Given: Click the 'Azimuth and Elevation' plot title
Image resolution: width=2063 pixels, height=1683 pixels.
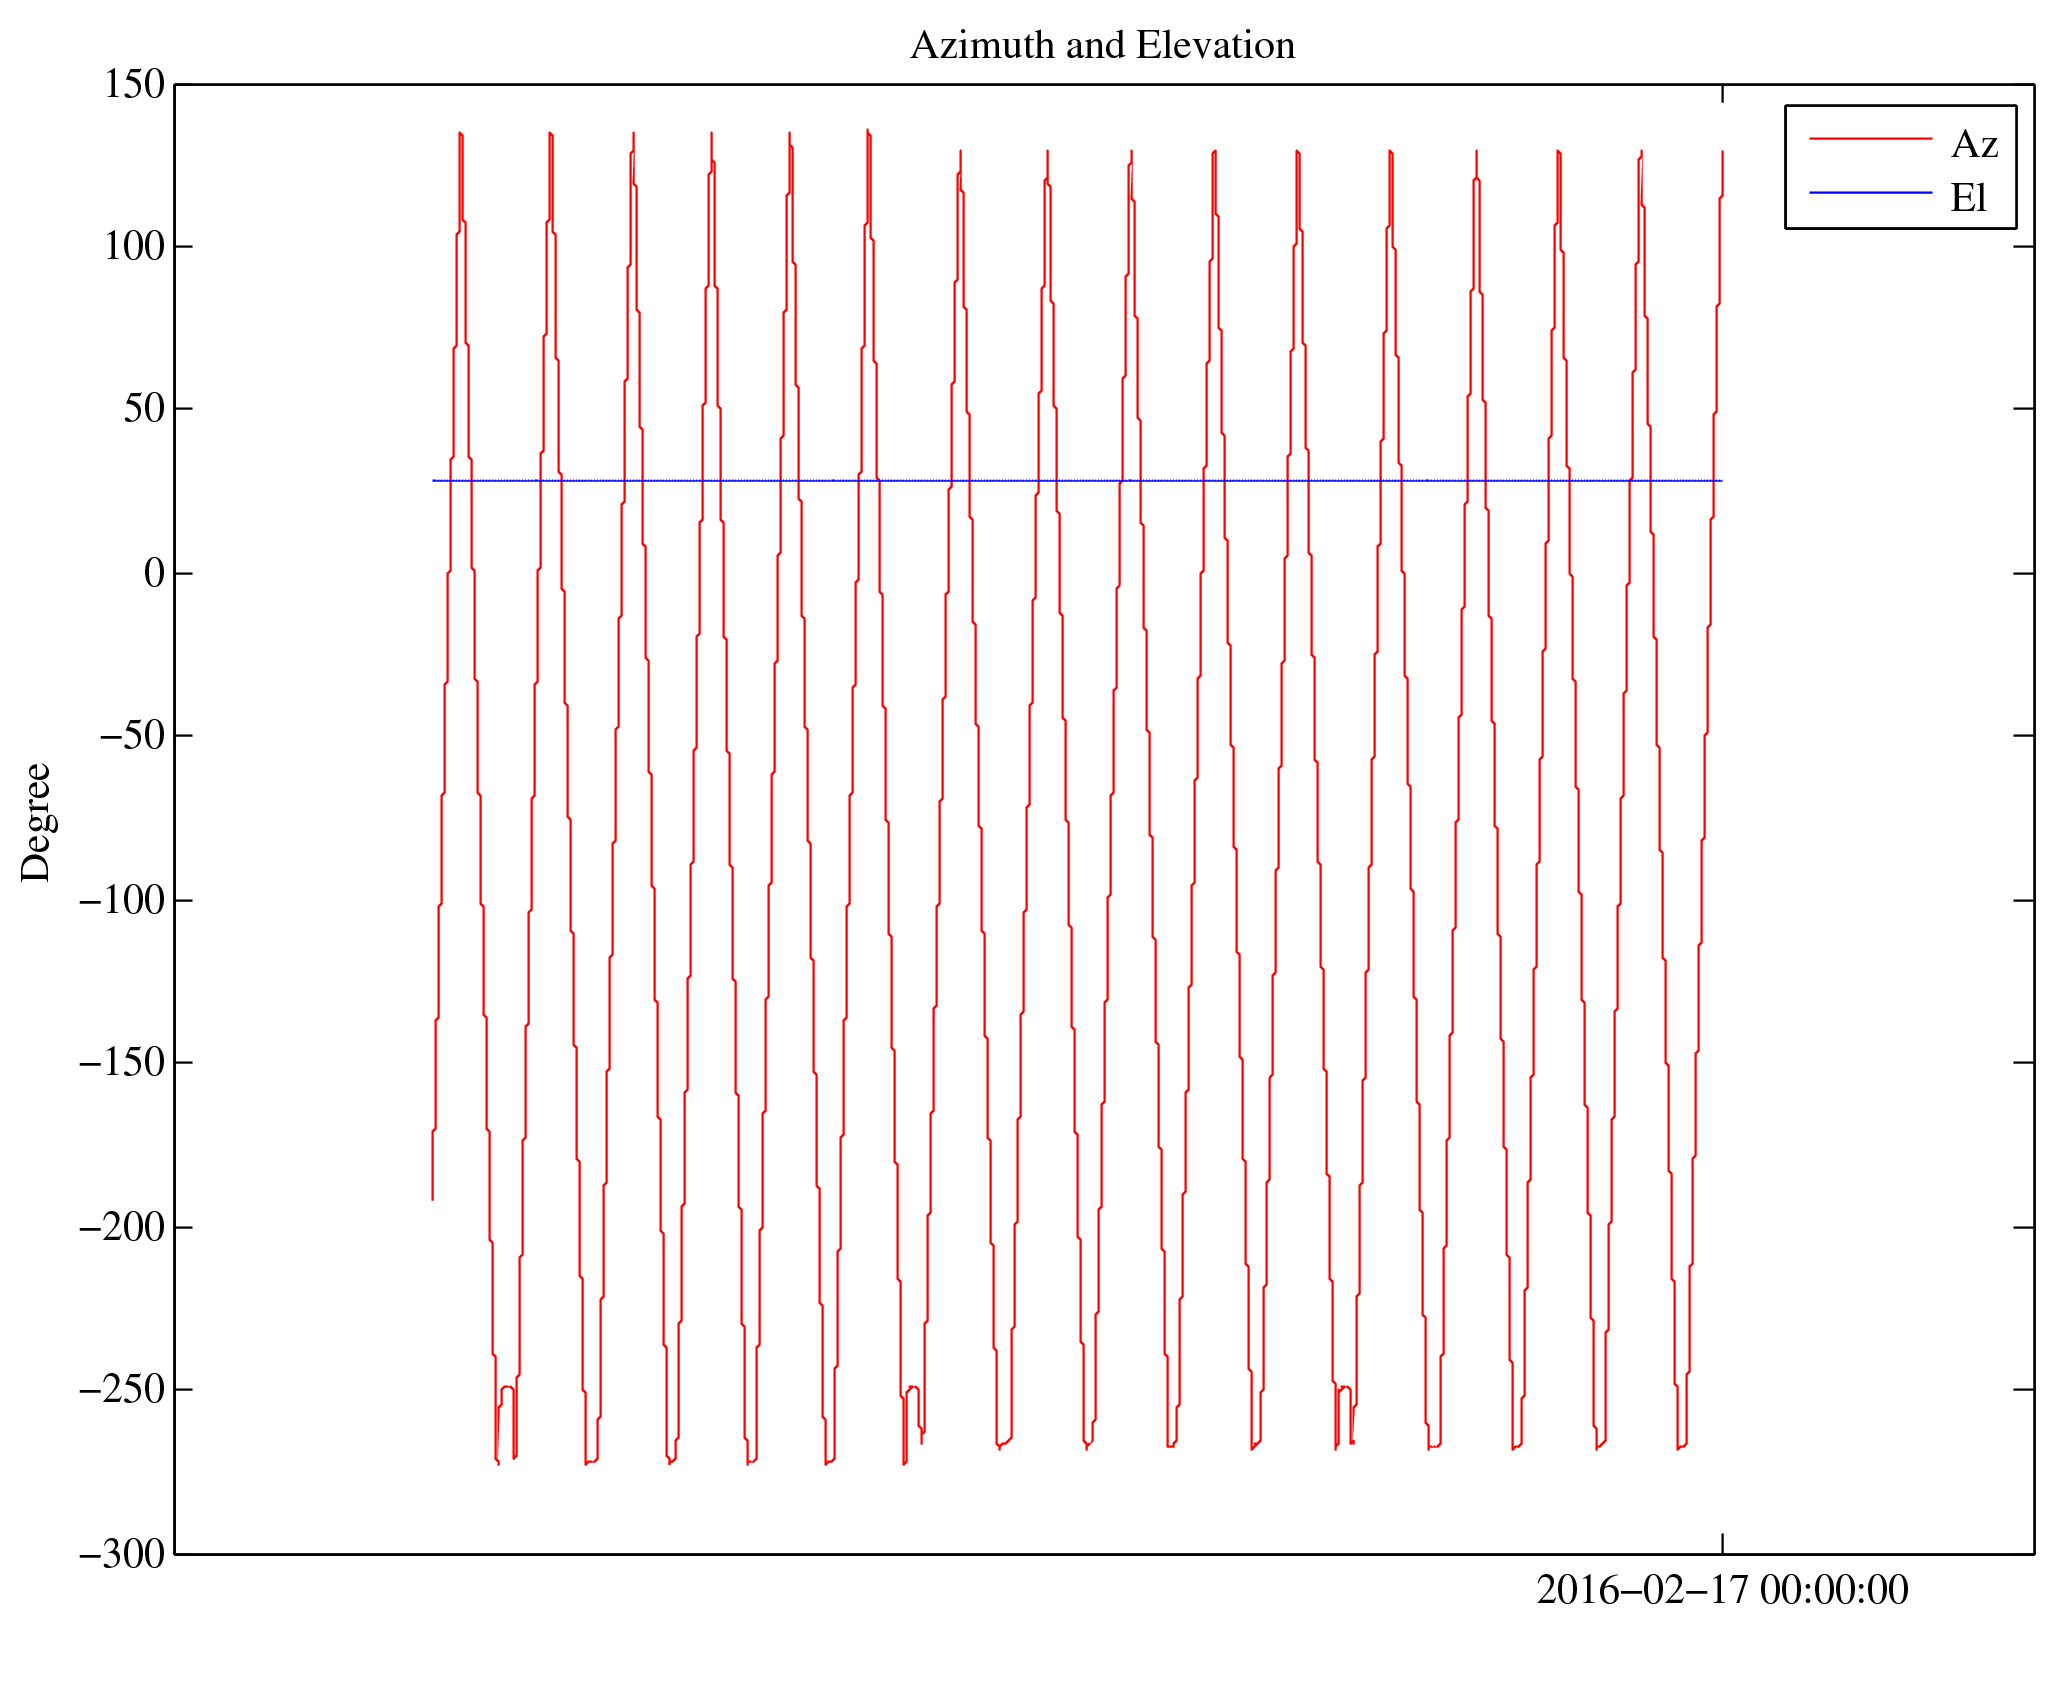Looking at the screenshot, I should (1102, 46).
